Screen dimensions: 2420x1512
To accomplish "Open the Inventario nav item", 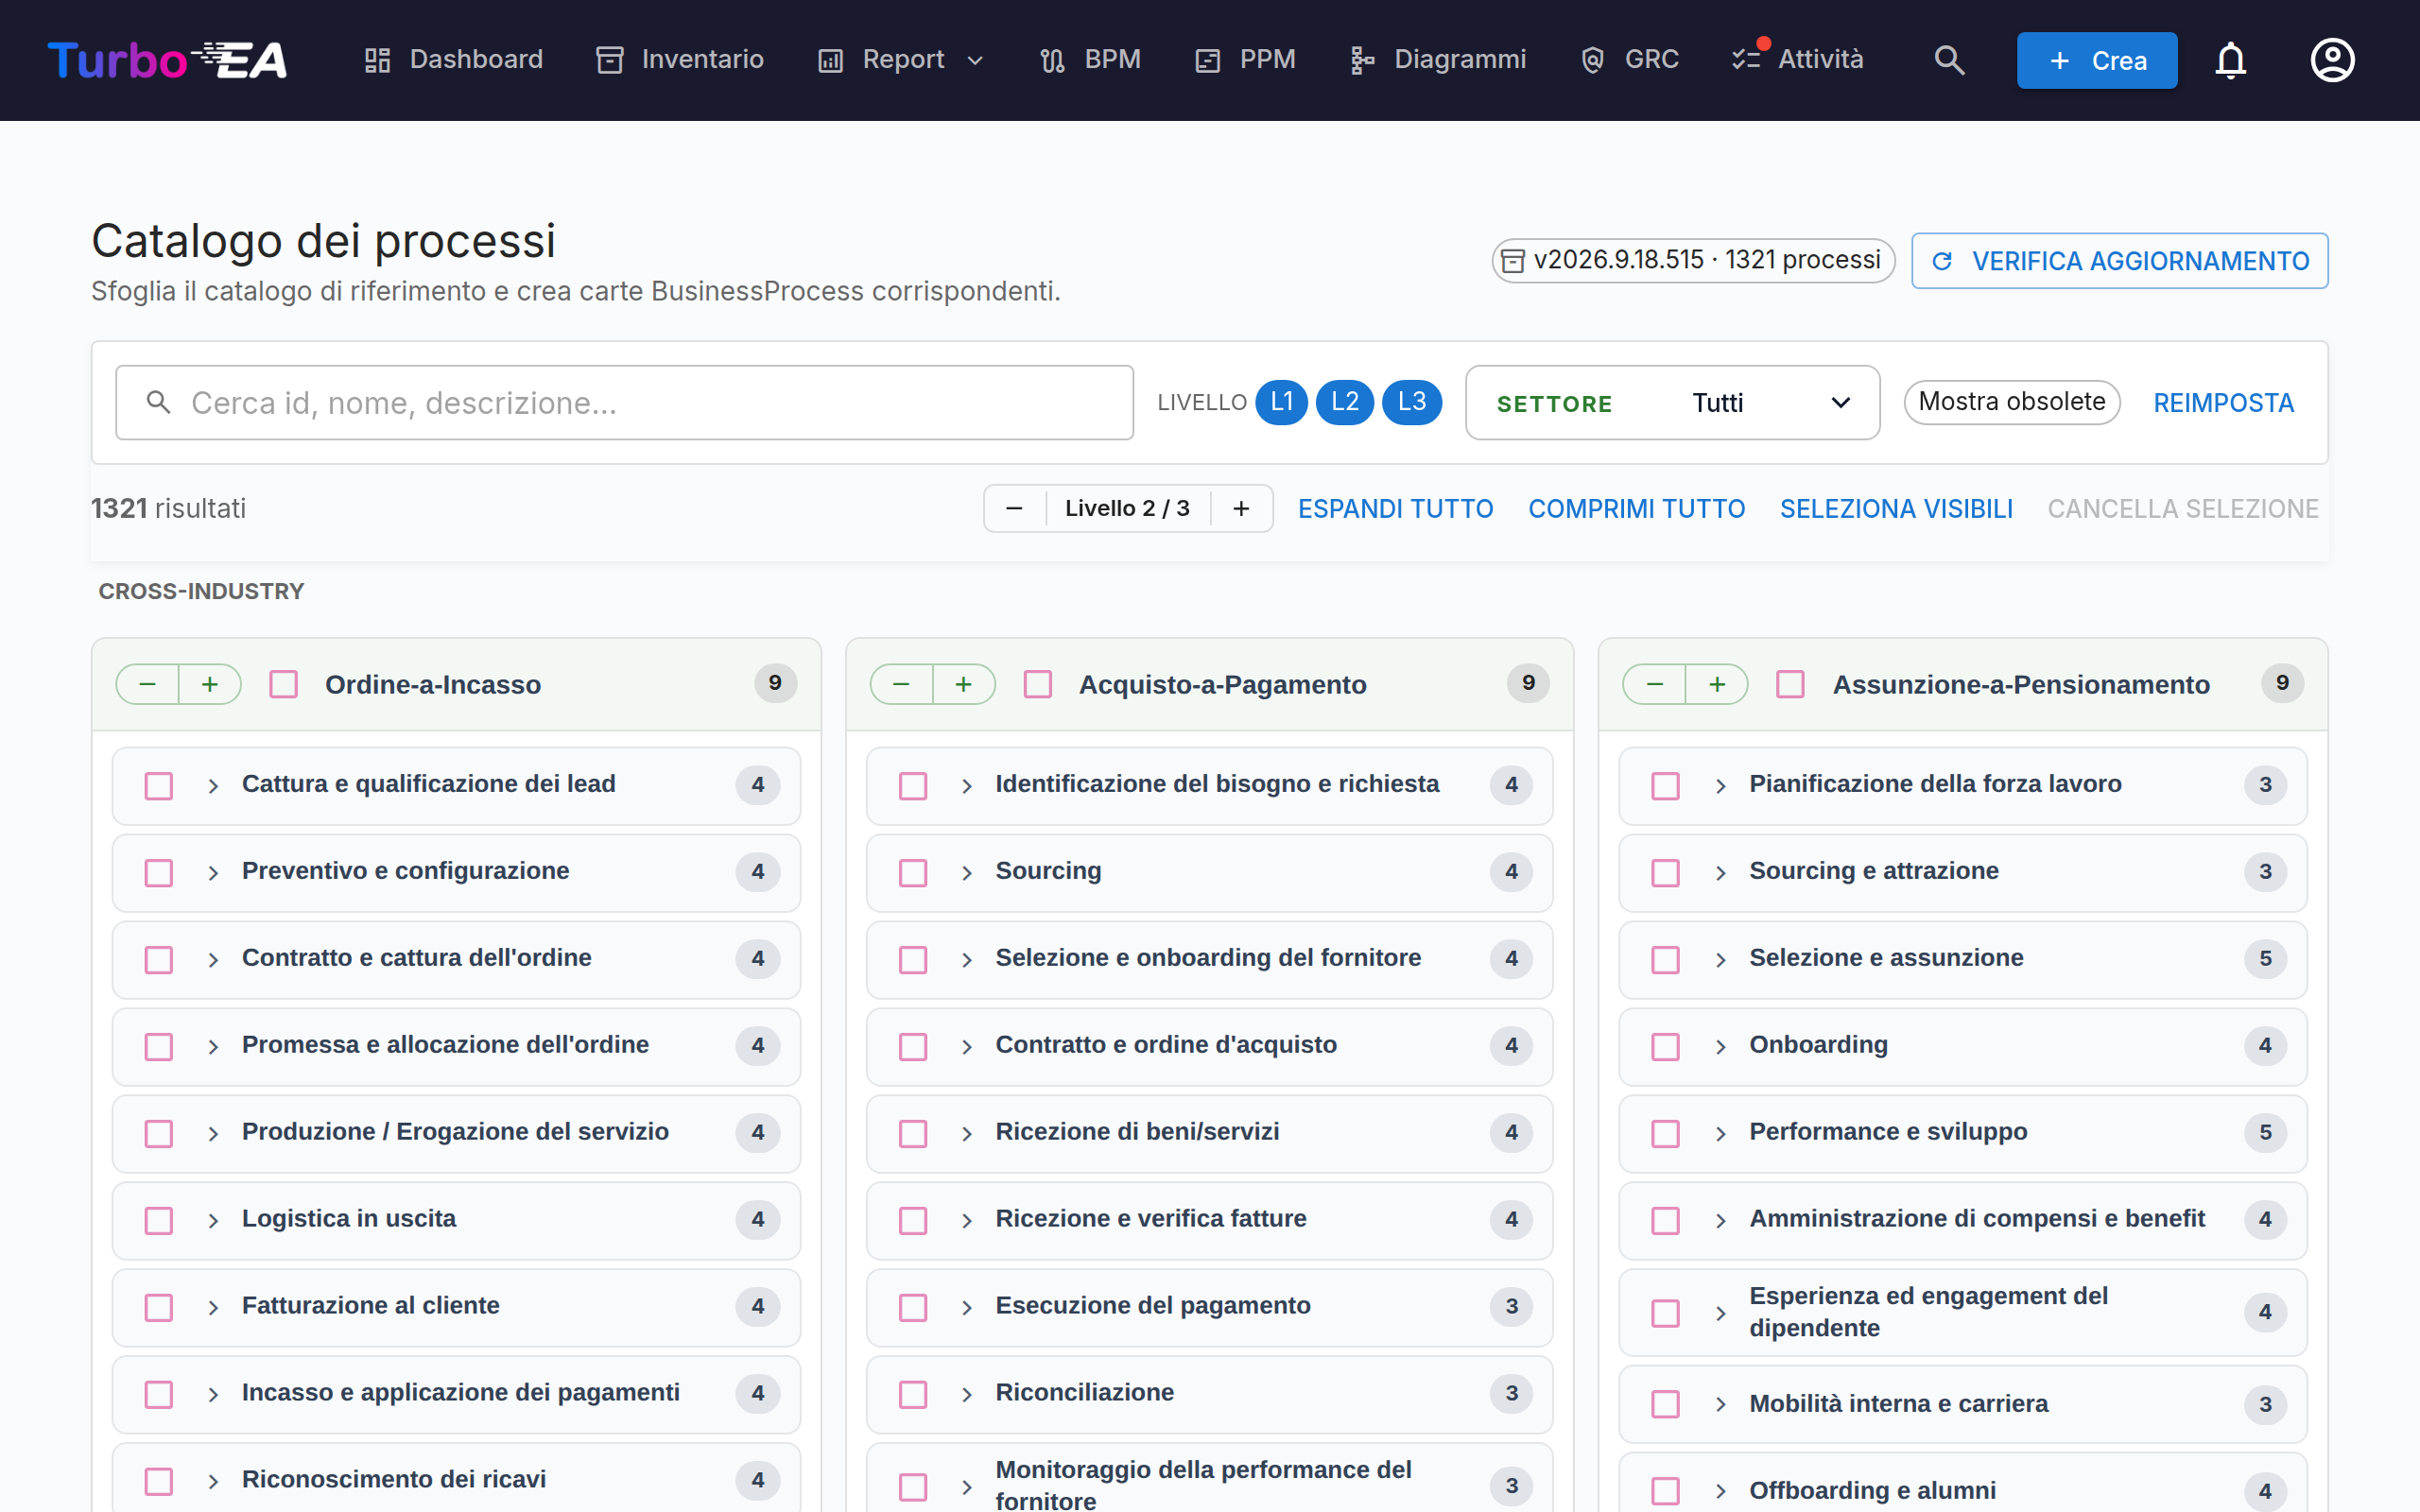I will [680, 60].
